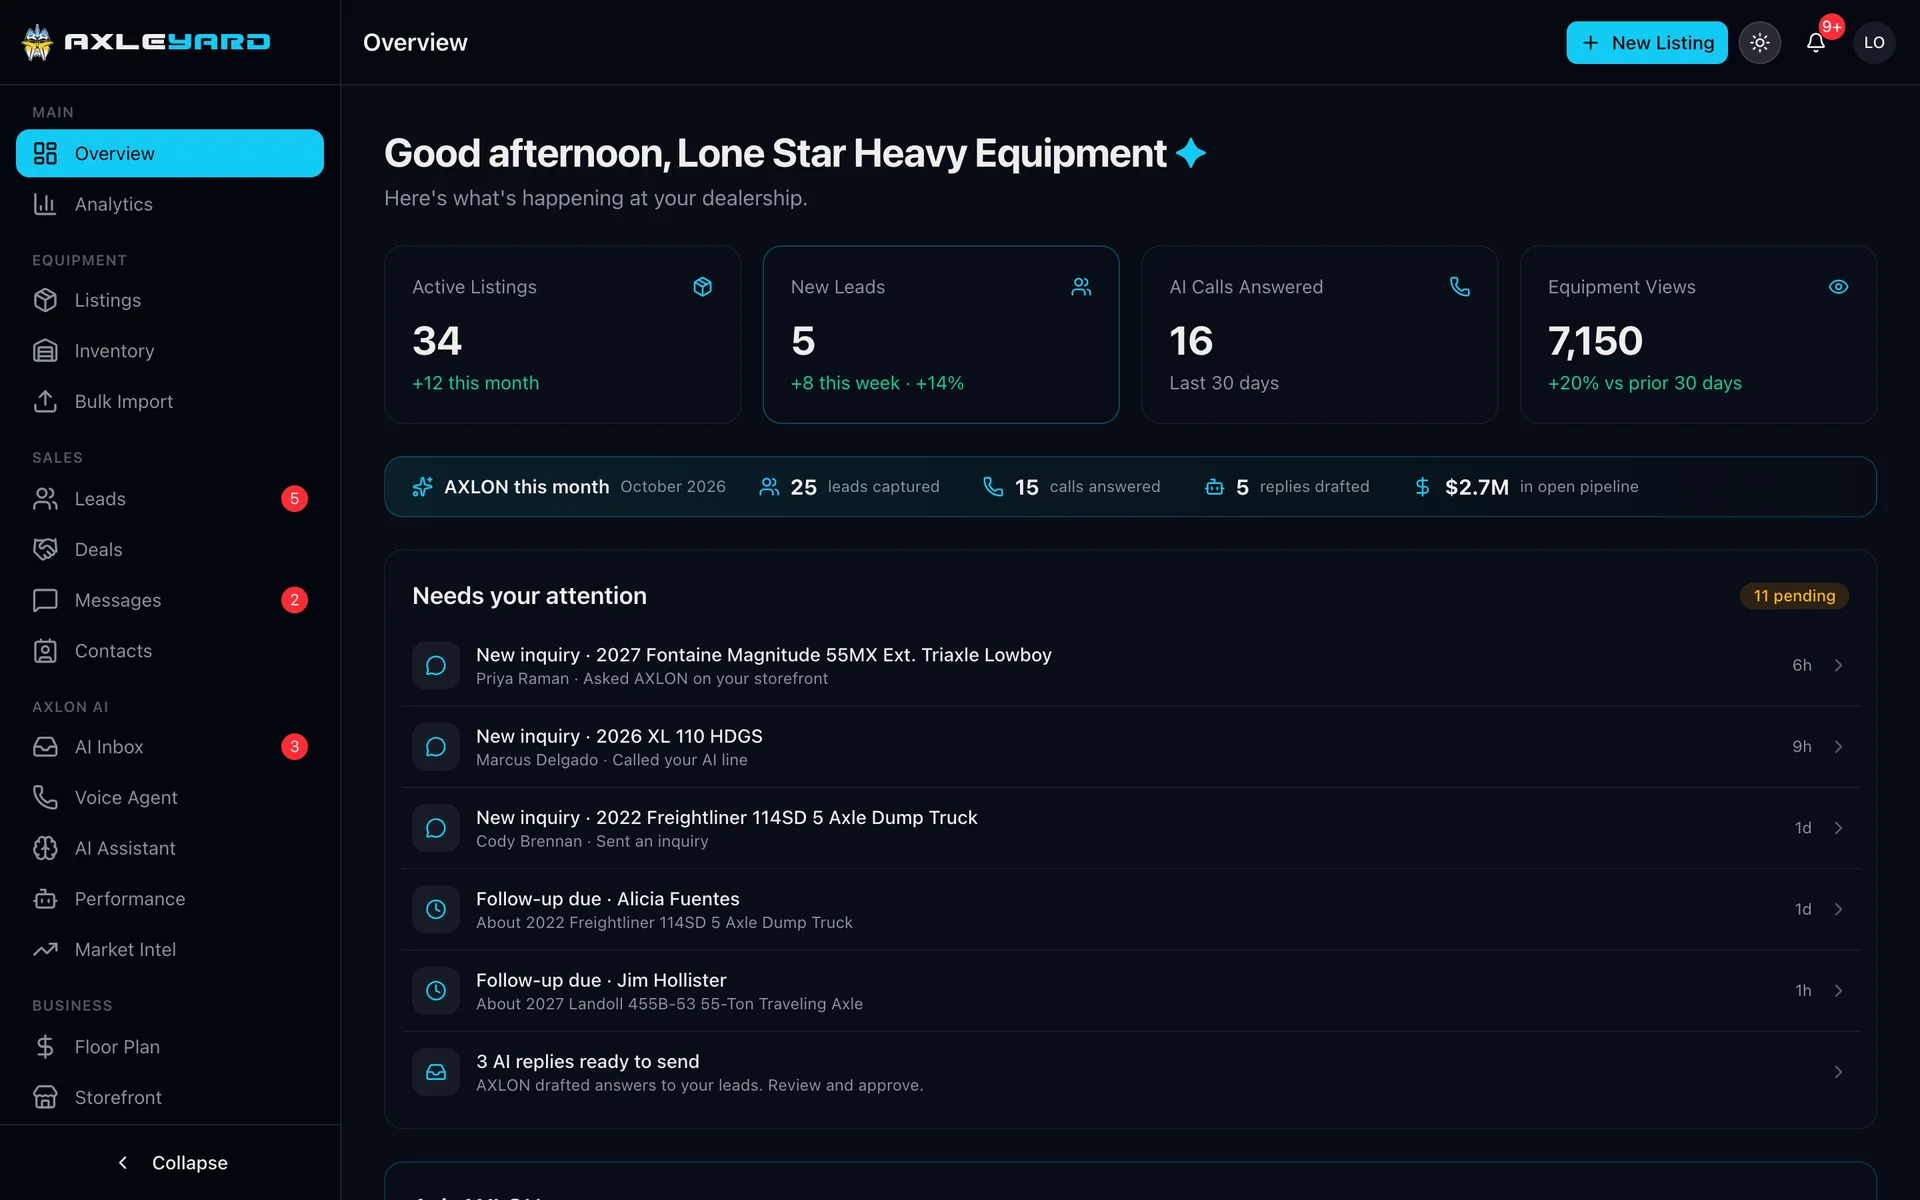Expand the 2026 XL 110 HDGS inquiry chevron

(1838, 747)
